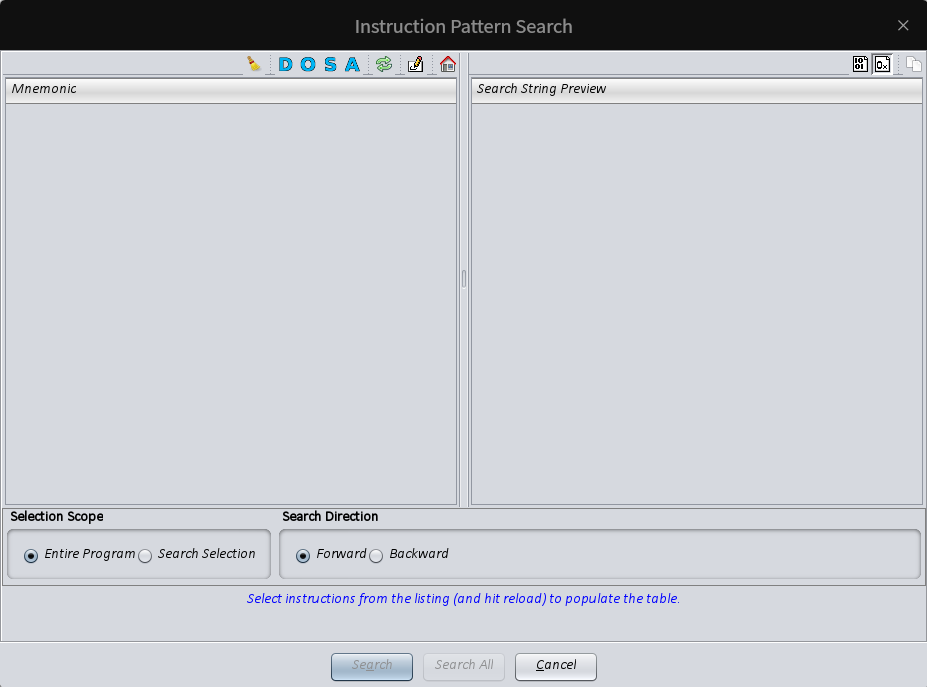
Task: Choose Backward search direction
Action: (x=409, y=554)
